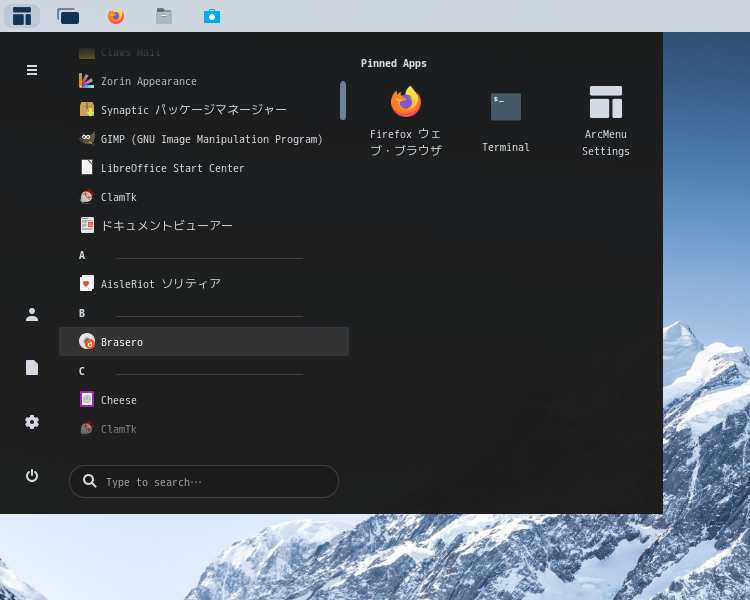Click the Terminal label under pinned apps
The width and height of the screenshot is (750, 600).
(x=506, y=147)
